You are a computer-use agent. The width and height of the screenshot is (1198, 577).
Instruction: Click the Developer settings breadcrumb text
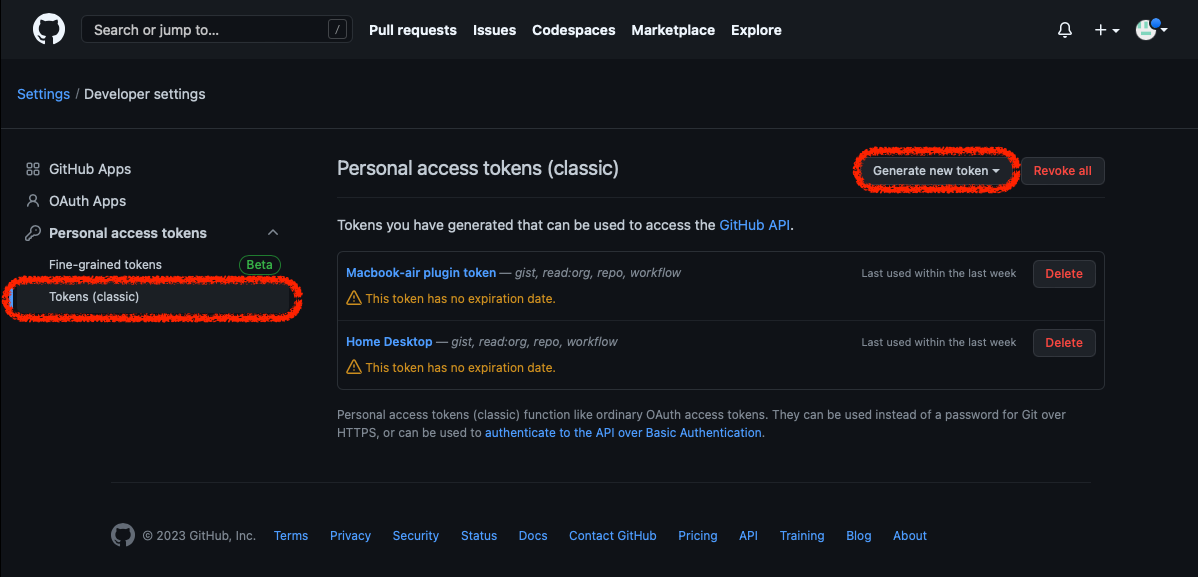[x=144, y=94]
